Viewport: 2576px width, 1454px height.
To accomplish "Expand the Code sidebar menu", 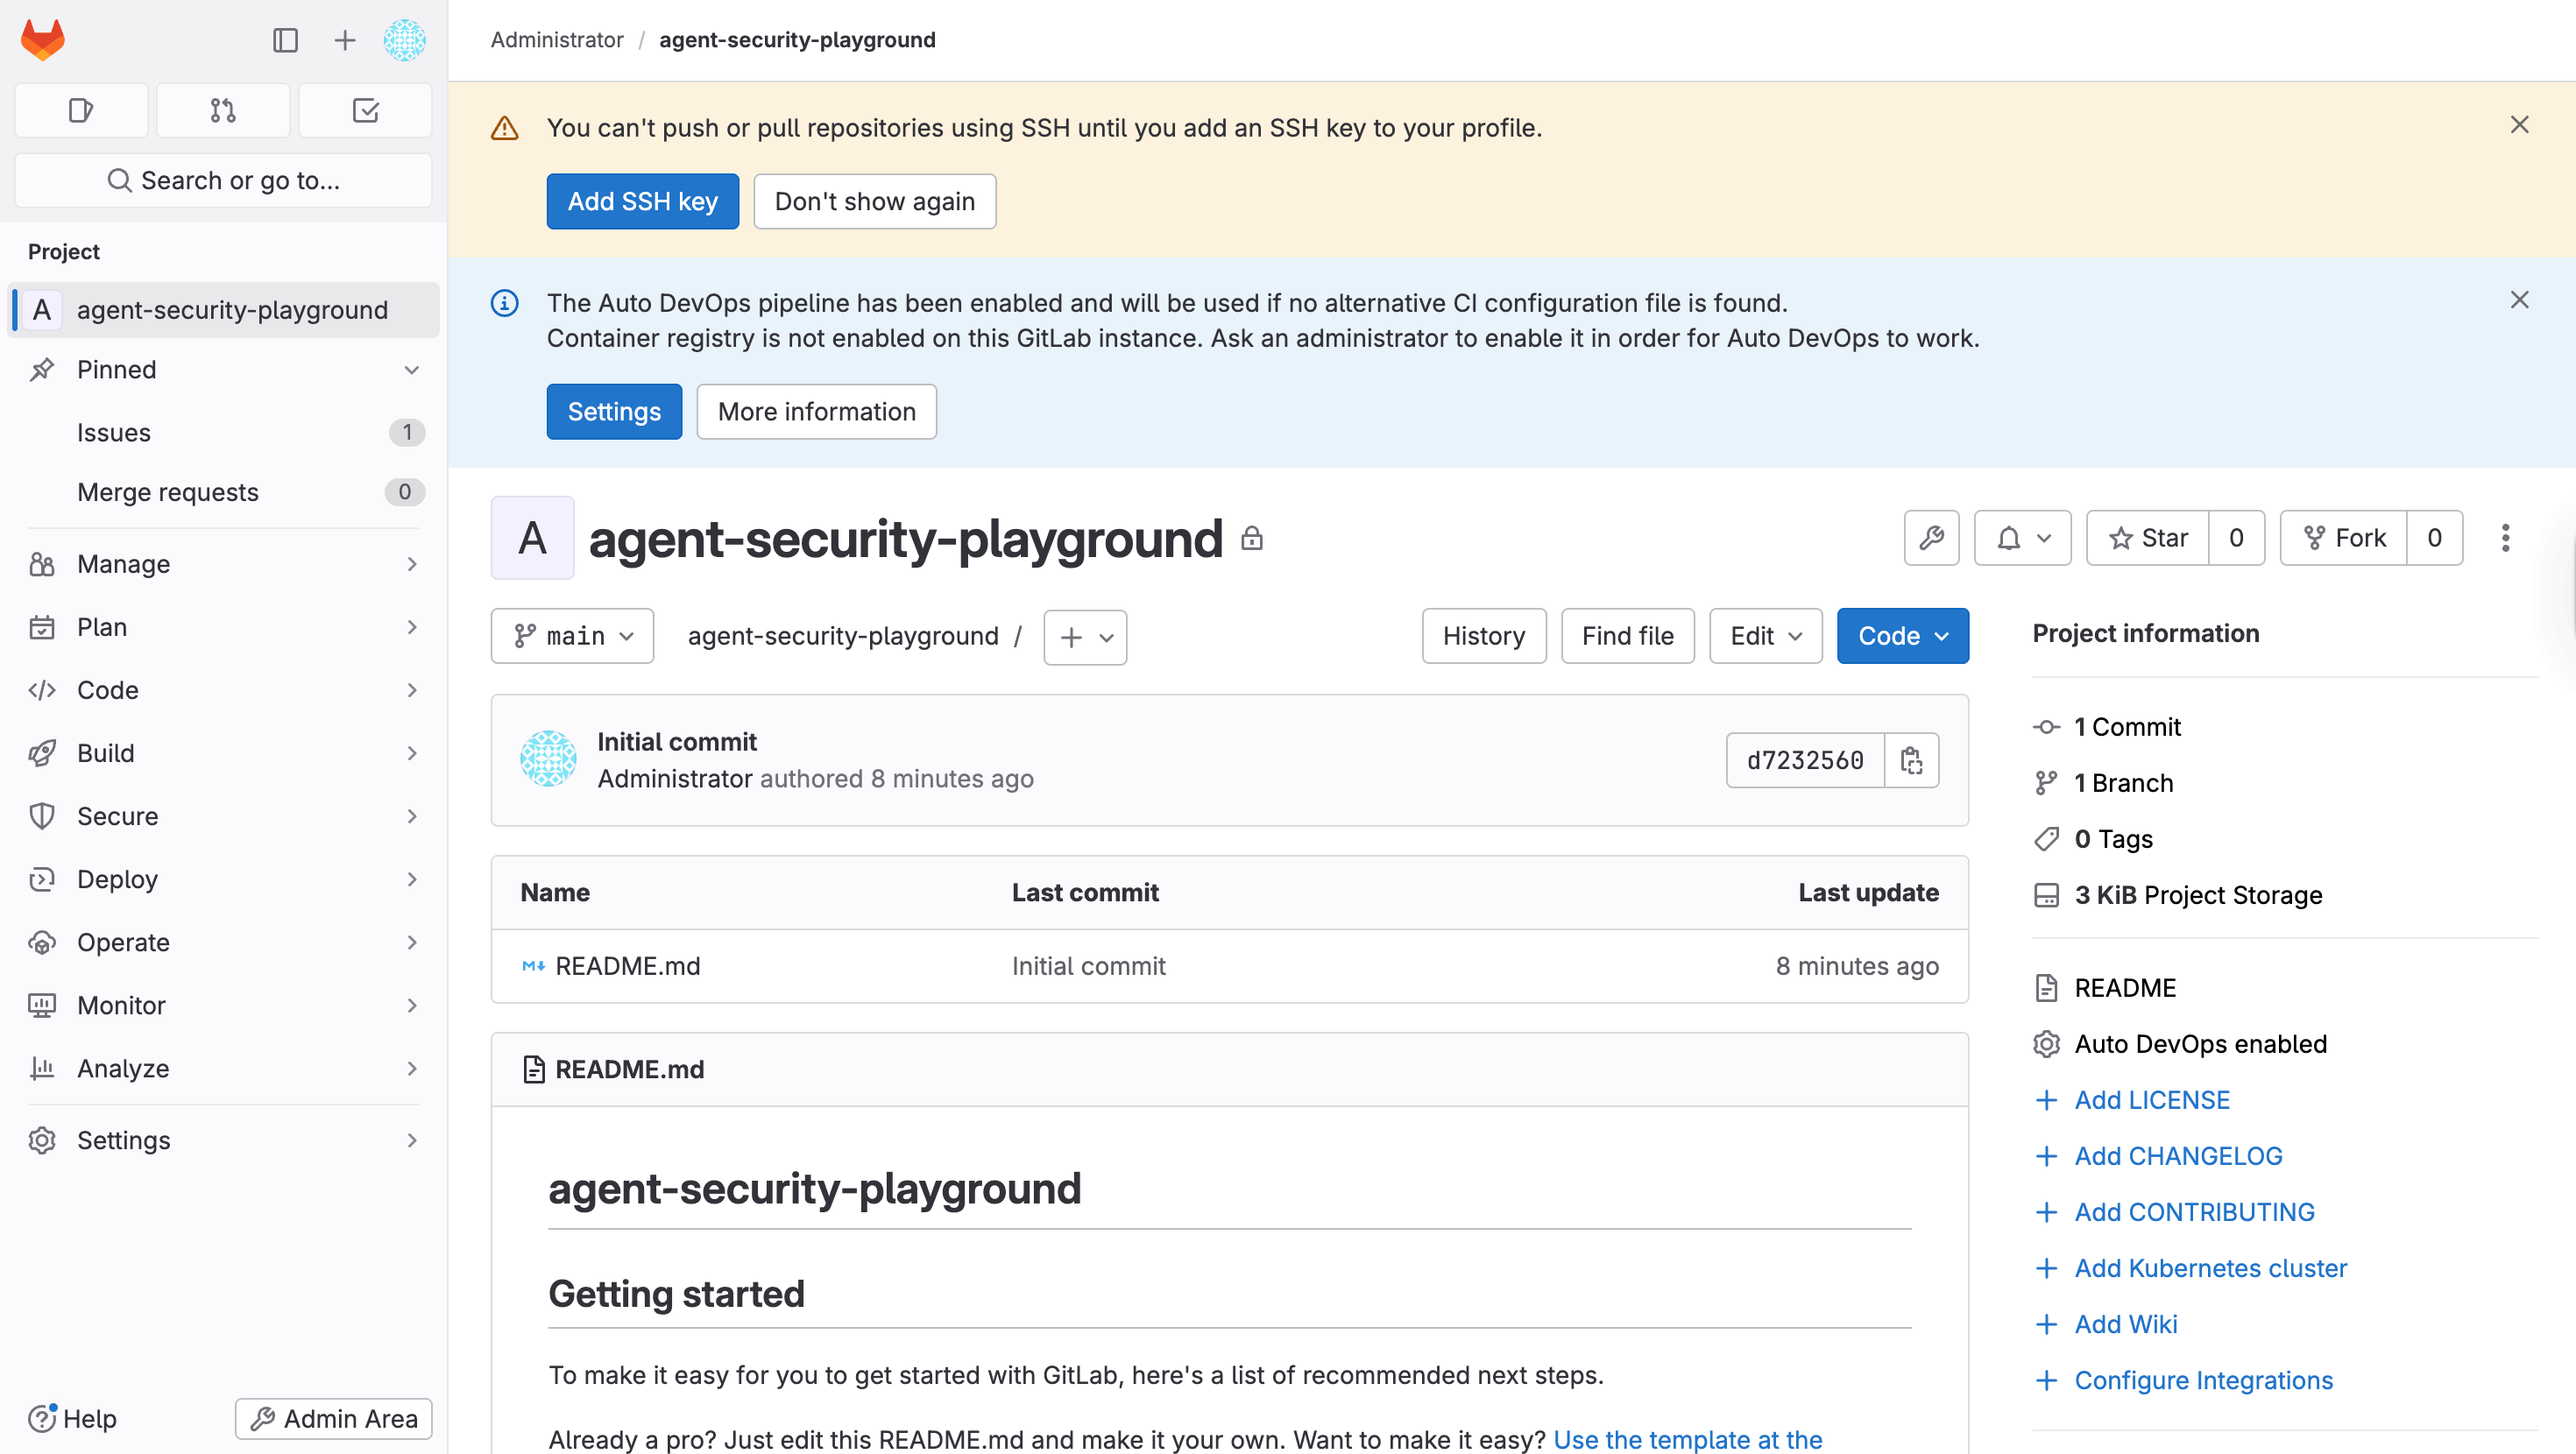I will [x=223, y=690].
